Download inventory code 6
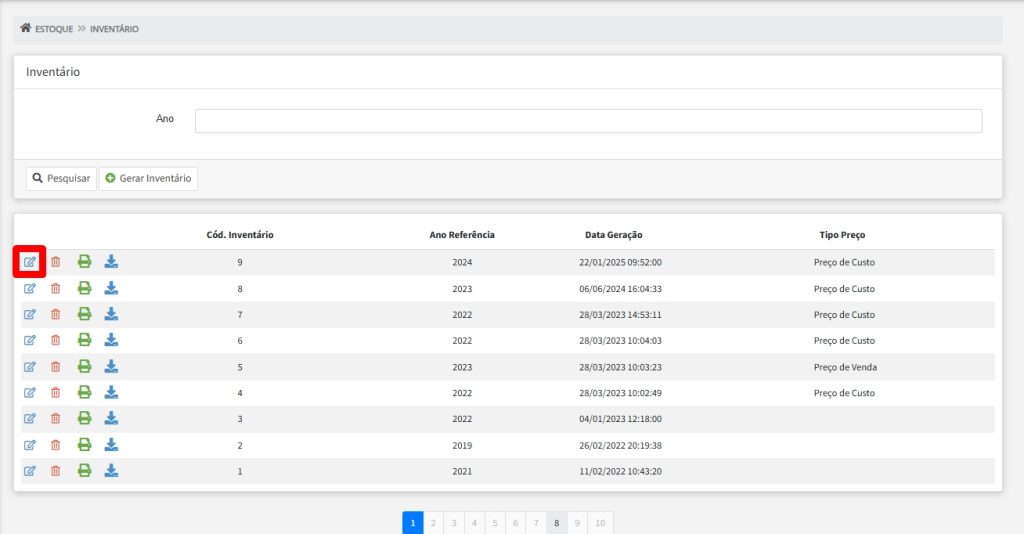This screenshot has width=1024, height=534. [x=111, y=340]
